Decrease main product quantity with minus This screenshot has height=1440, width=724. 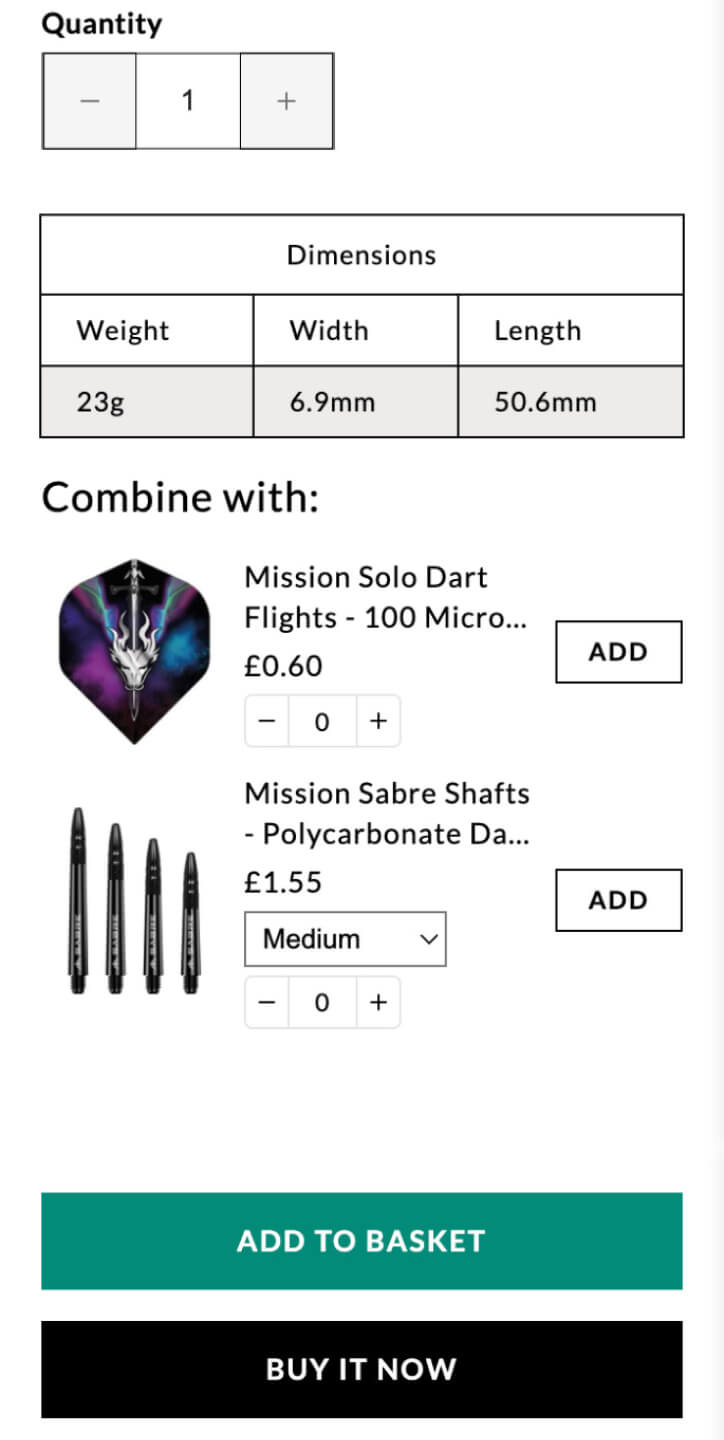click(x=90, y=101)
